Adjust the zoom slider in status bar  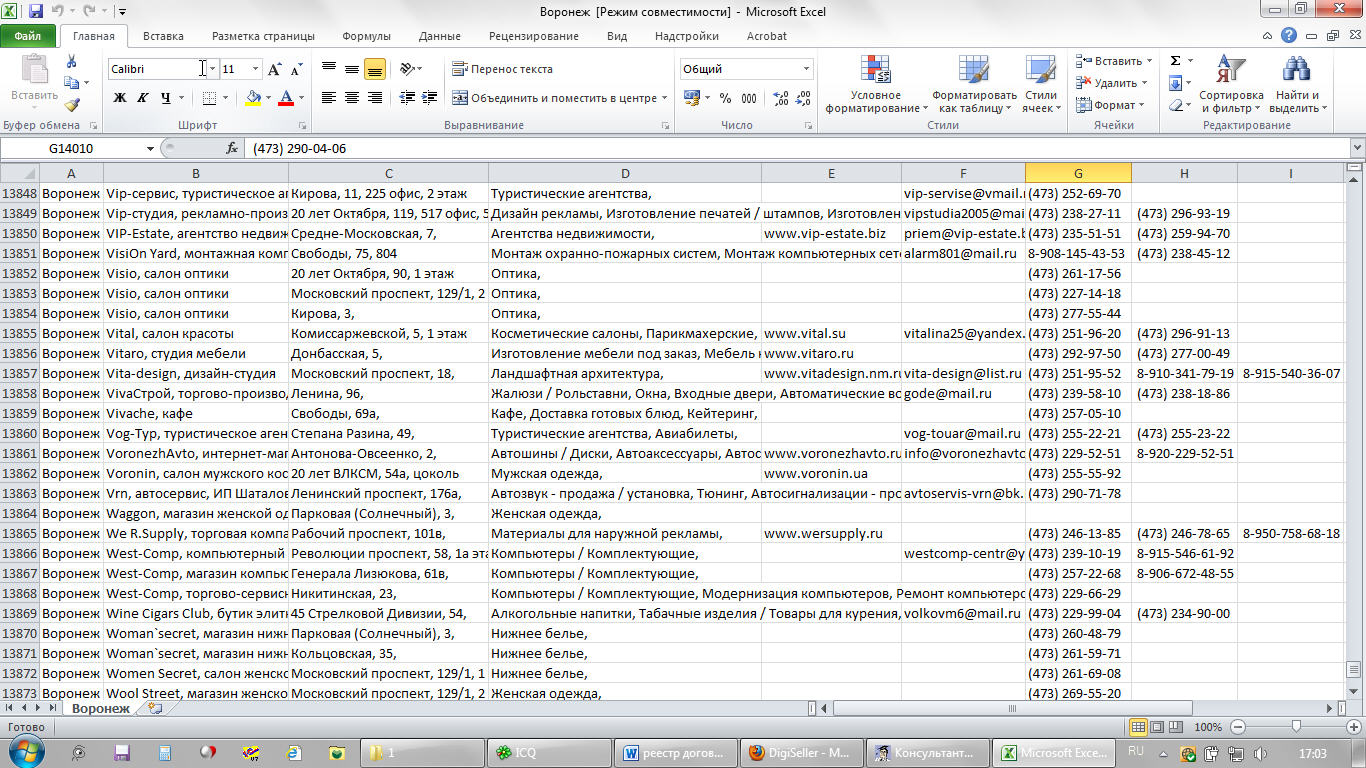[1296, 727]
